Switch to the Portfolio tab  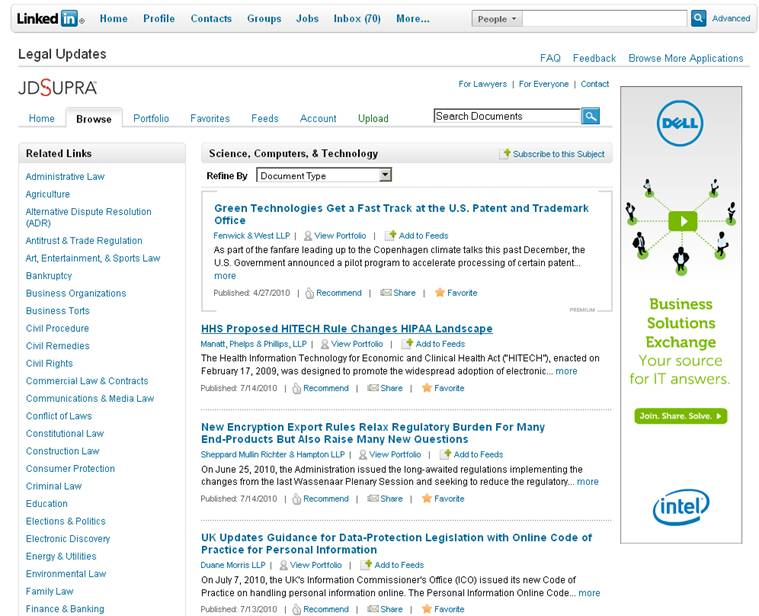click(151, 118)
